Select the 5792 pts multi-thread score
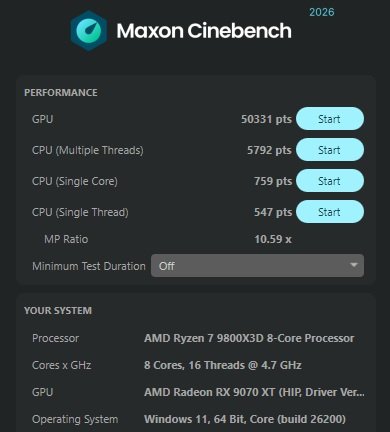This screenshot has width=390, height=432. pyautogui.click(x=269, y=150)
